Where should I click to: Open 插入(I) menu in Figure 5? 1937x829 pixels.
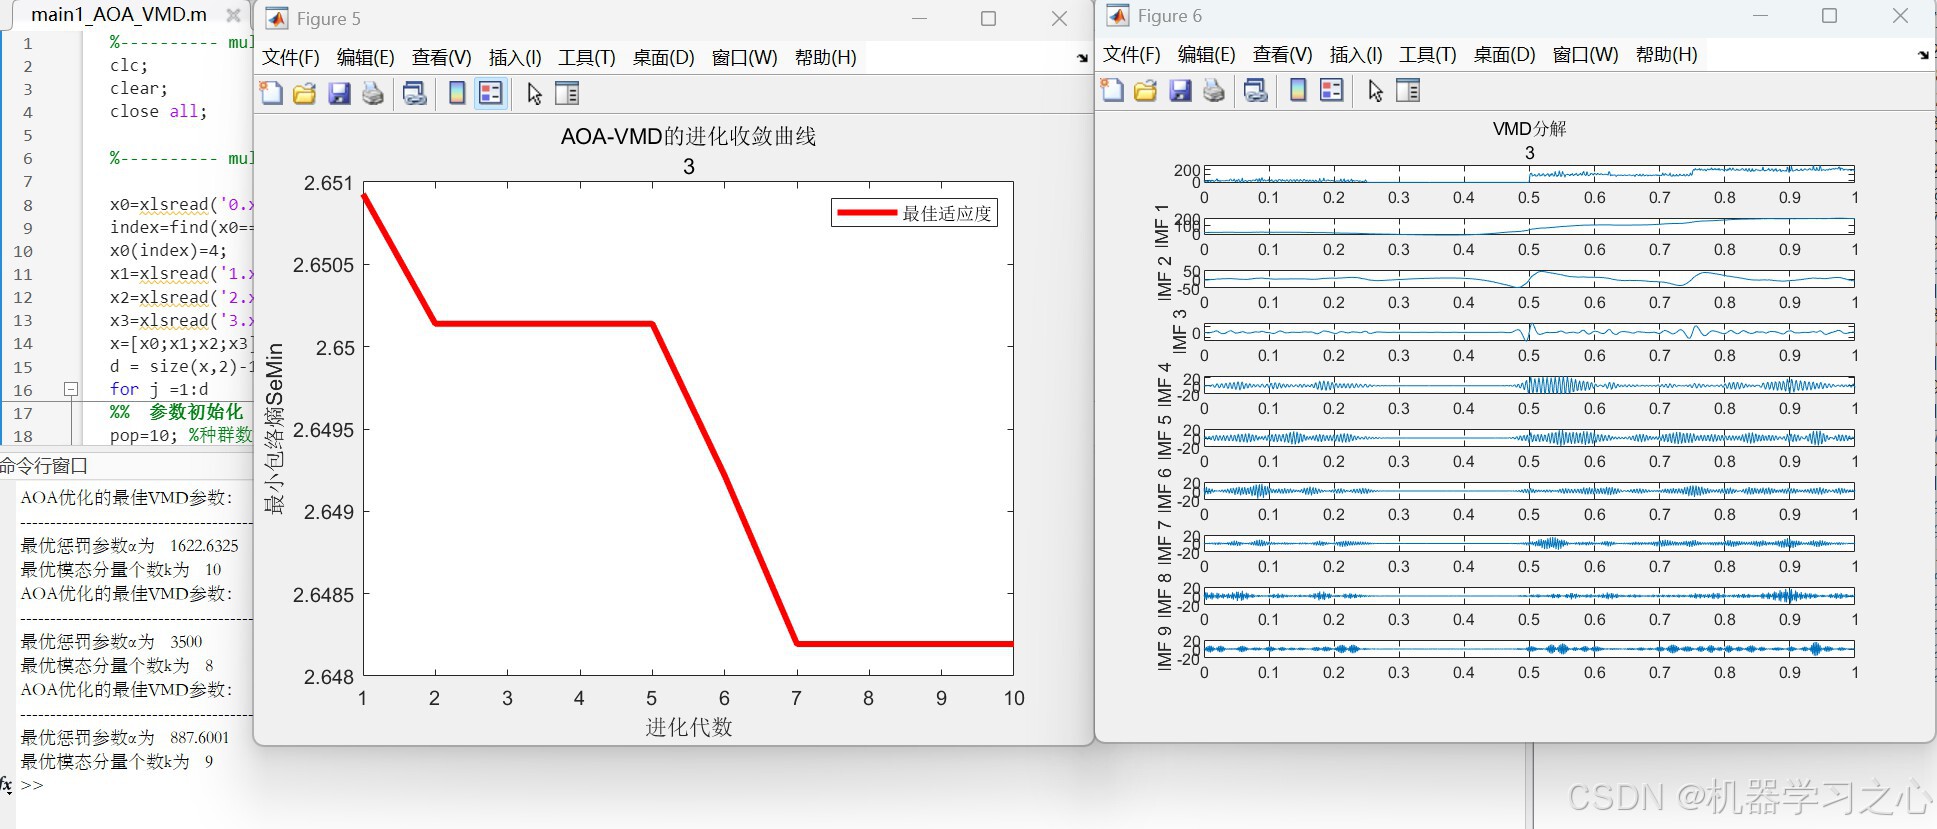pos(515,58)
